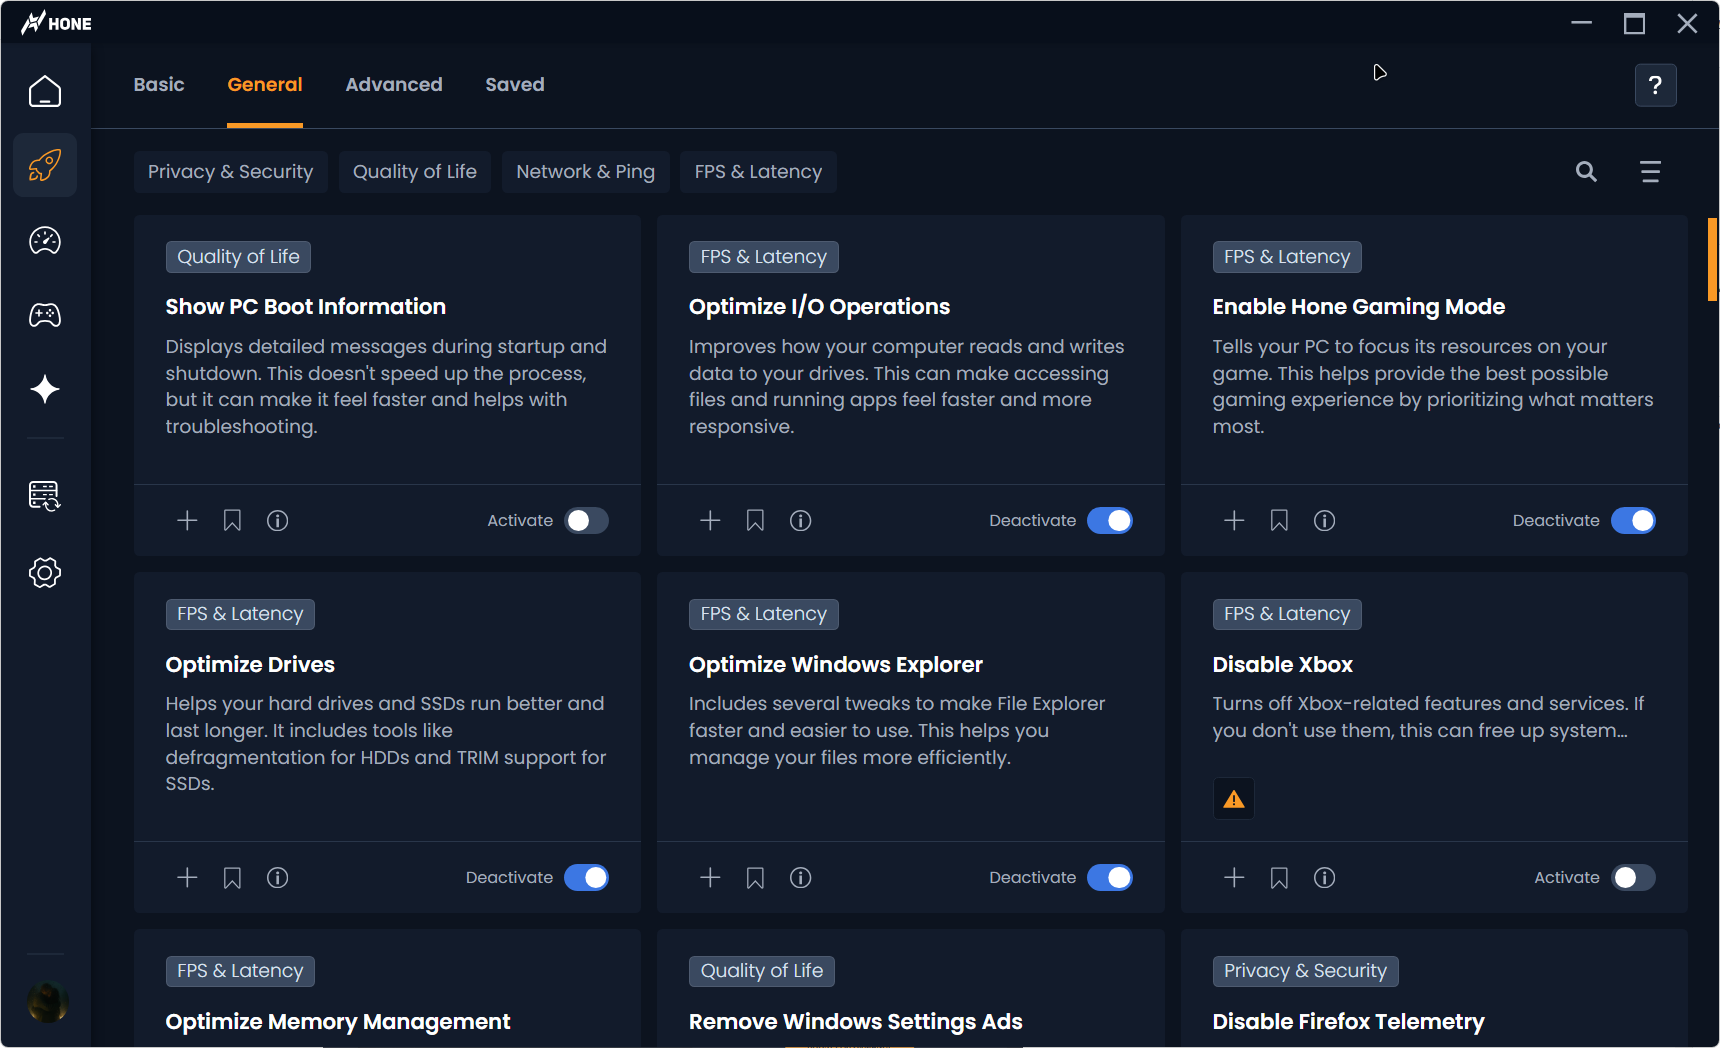Click the rocket optimization sidebar icon

coord(45,165)
